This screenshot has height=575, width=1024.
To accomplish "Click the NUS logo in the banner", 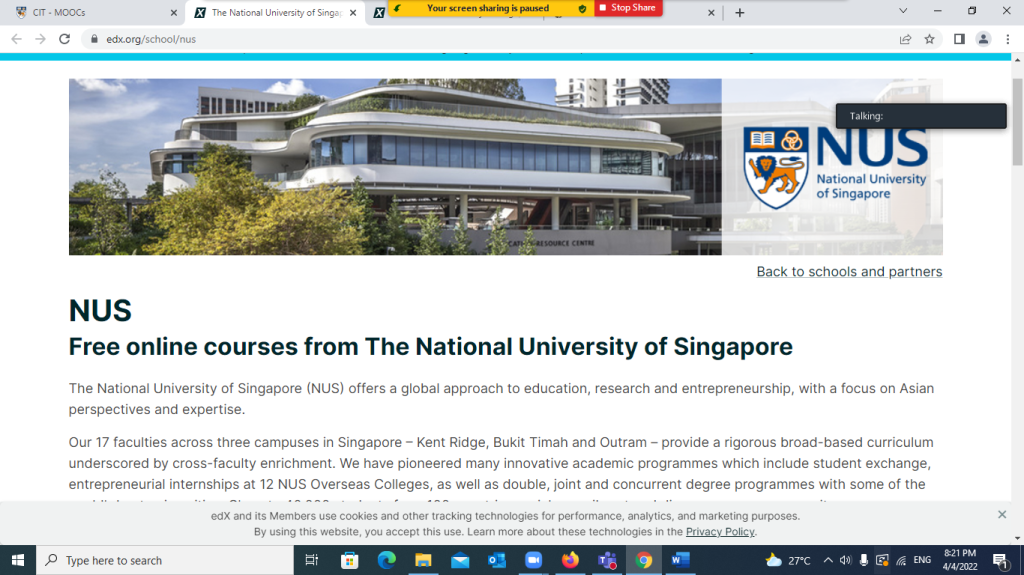I will point(835,167).
